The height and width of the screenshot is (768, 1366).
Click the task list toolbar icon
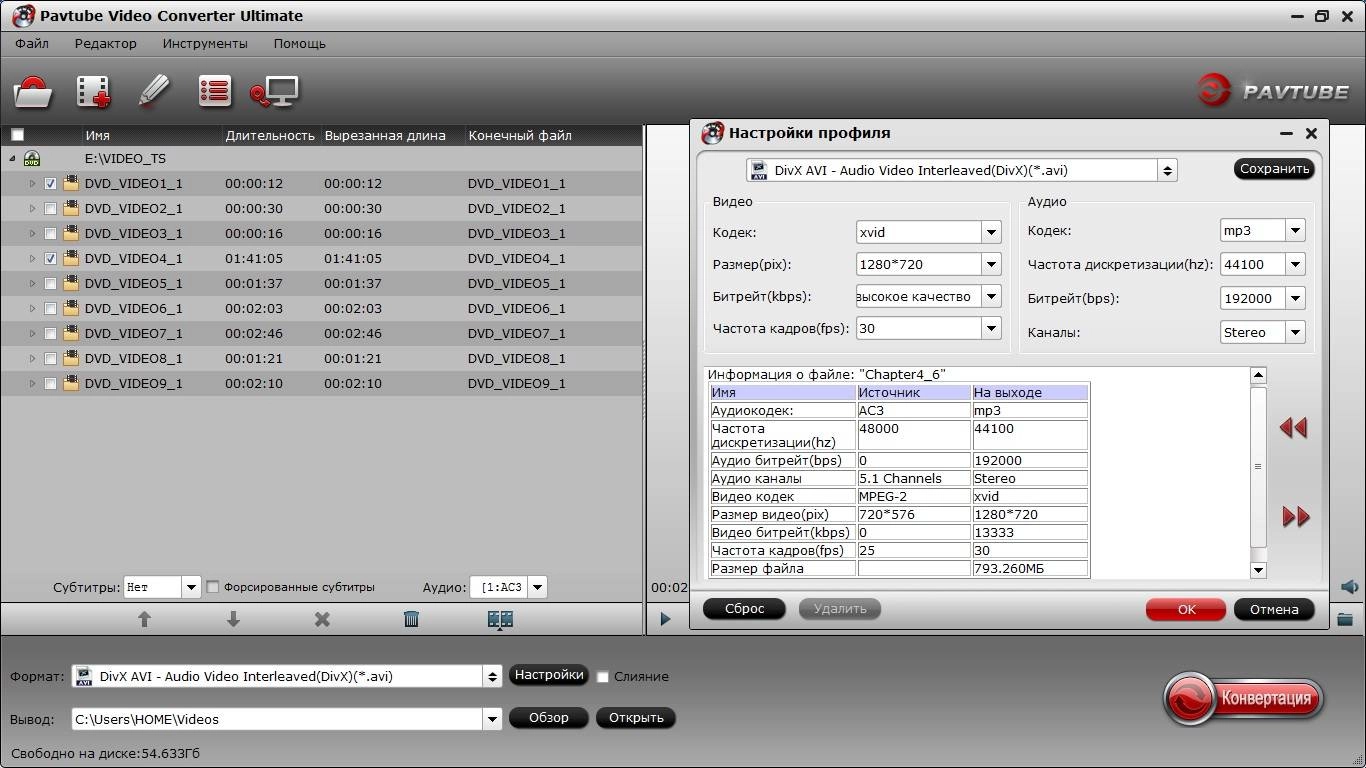coord(214,91)
